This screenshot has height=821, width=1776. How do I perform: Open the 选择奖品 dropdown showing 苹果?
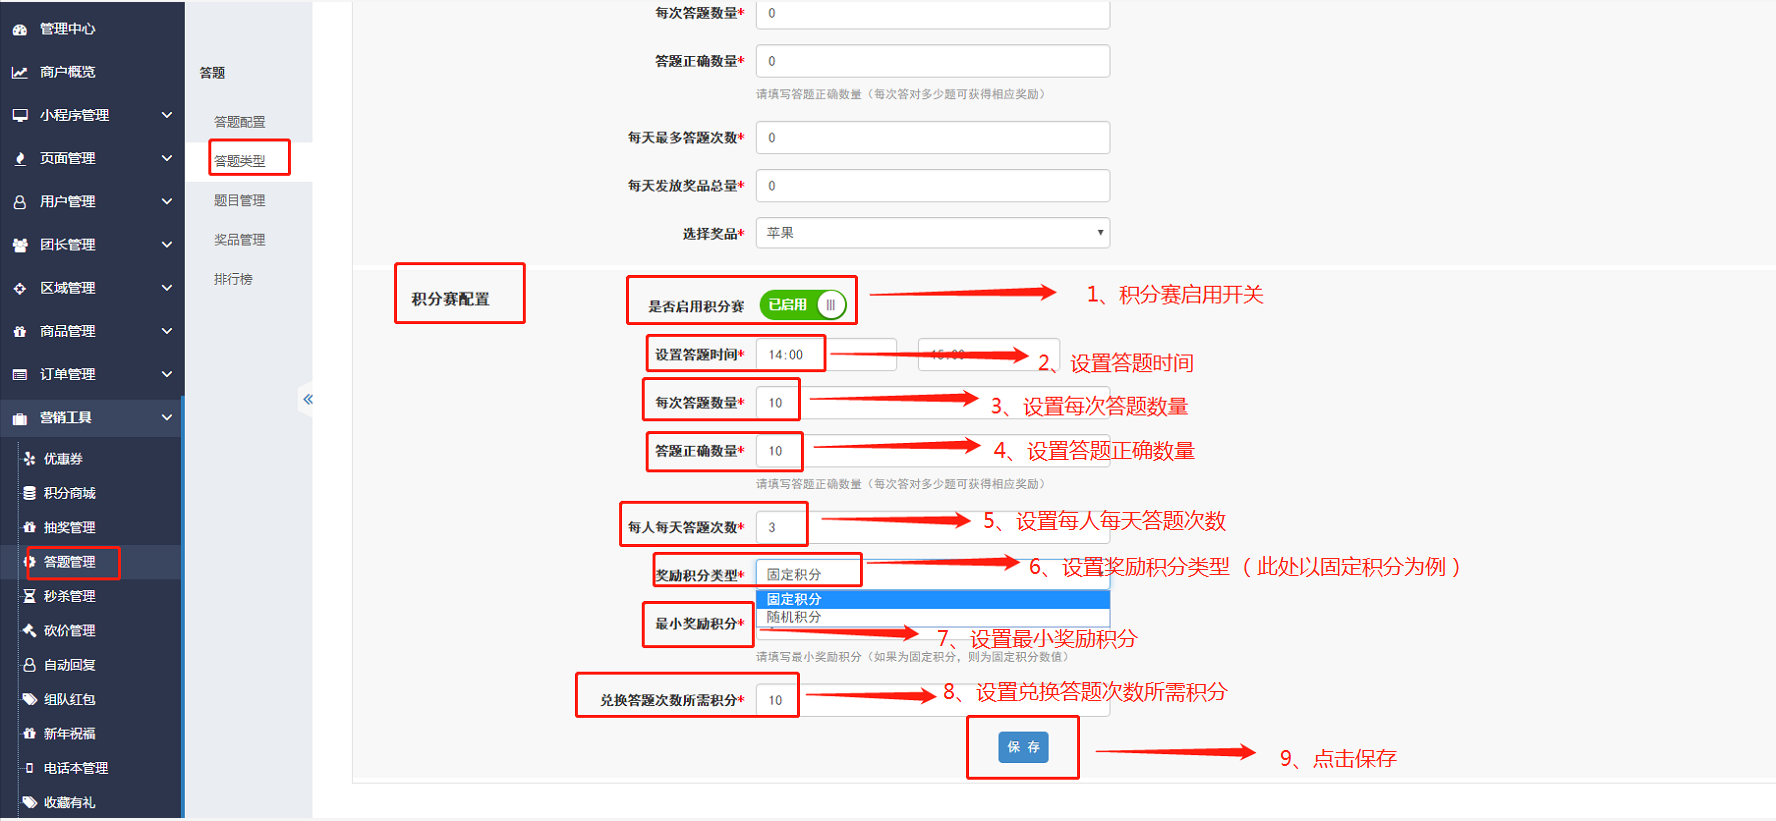click(x=933, y=233)
